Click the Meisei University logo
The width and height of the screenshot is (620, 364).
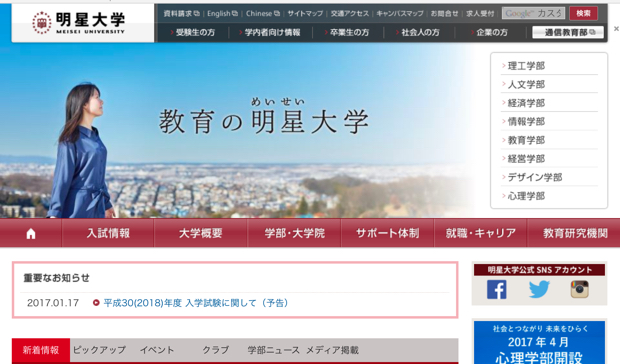pyautogui.click(x=79, y=23)
